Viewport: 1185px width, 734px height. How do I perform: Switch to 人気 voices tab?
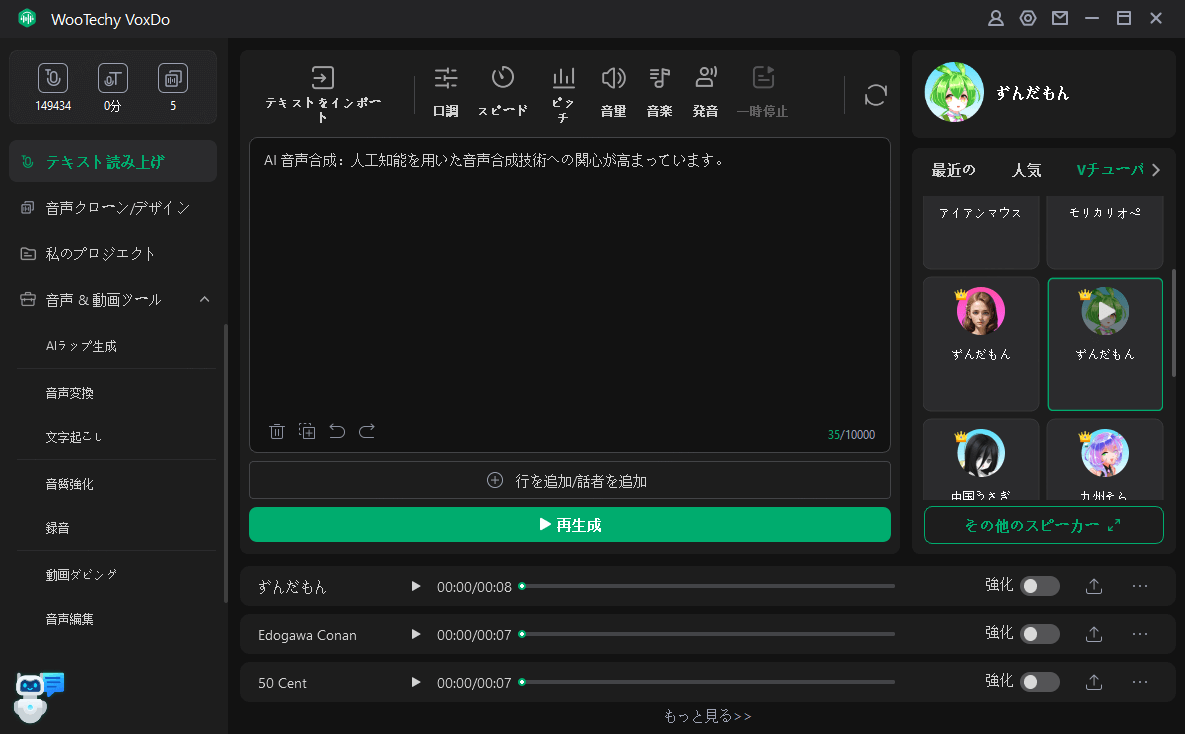point(1026,170)
